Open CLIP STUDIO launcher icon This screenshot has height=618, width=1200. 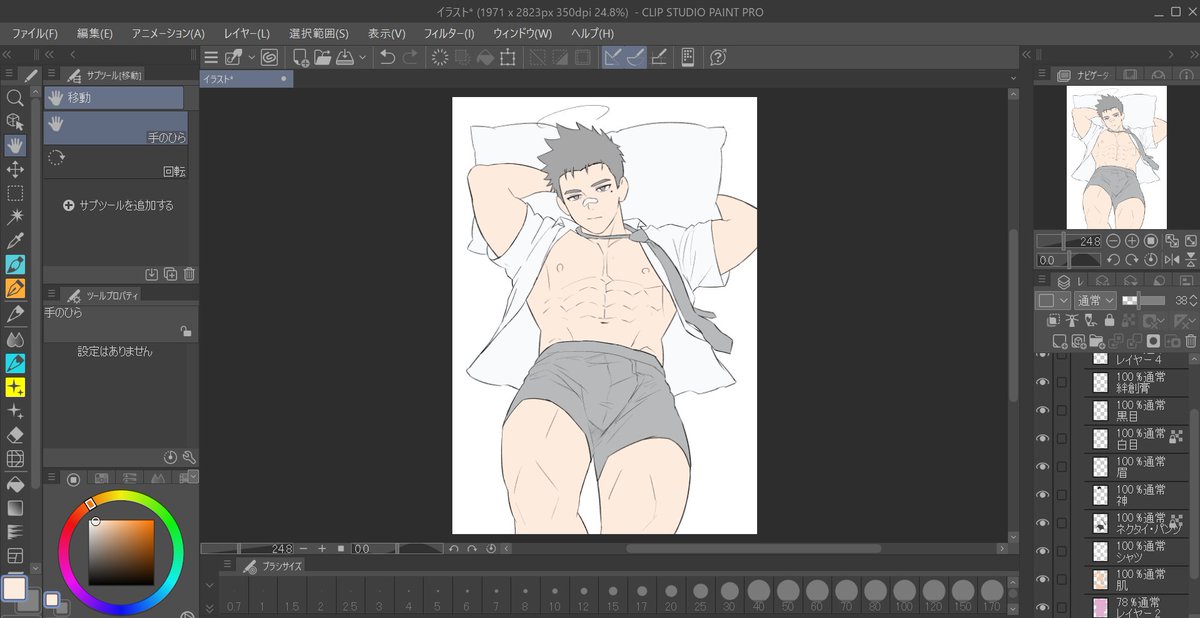coord(268,57)
